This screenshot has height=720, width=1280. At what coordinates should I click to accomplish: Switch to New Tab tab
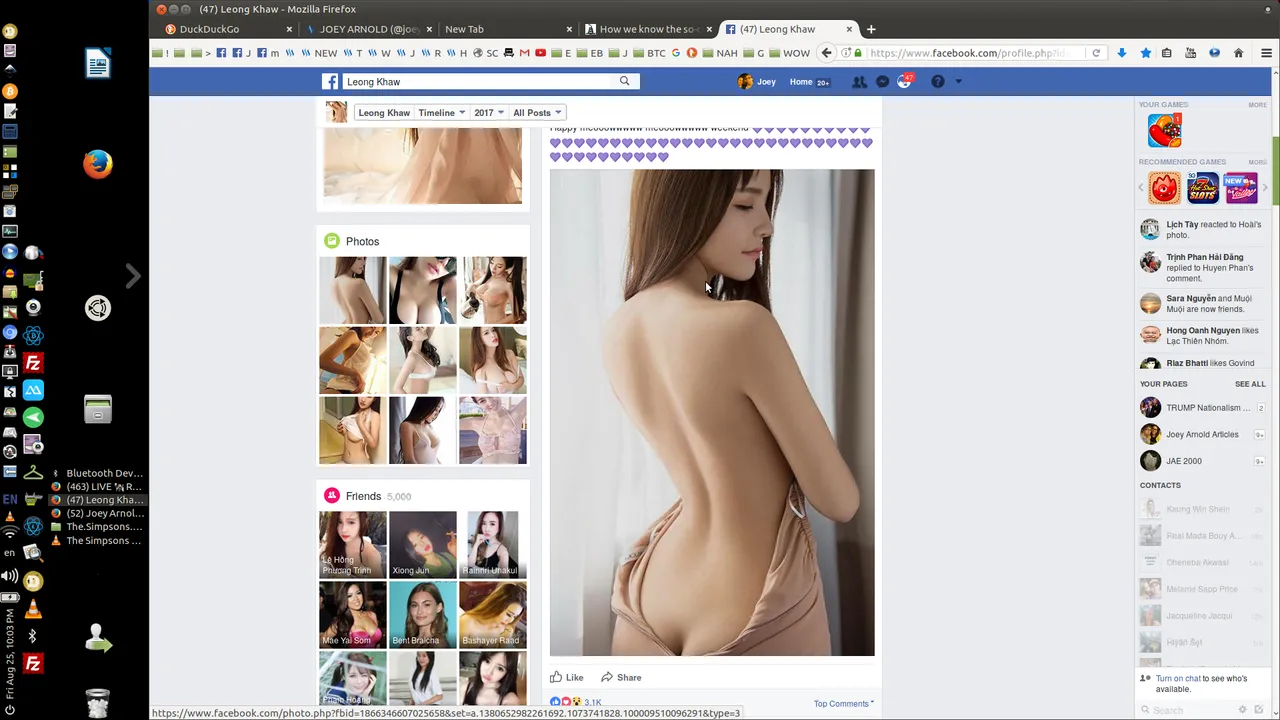[507, 29]
